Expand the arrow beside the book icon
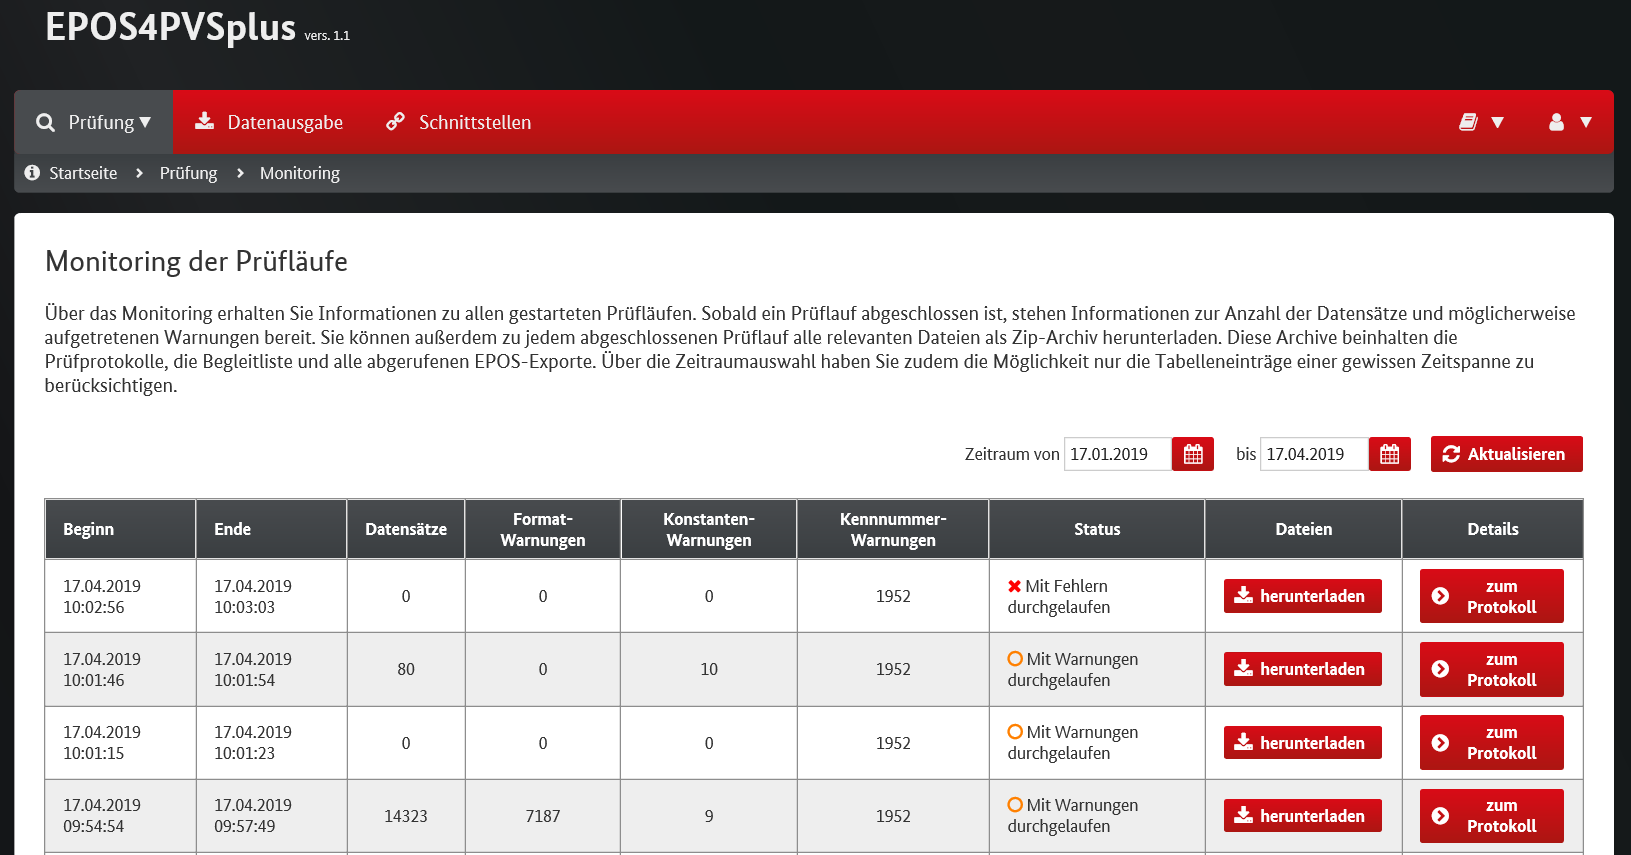The image size is (1631, 855). point(1497,122)
